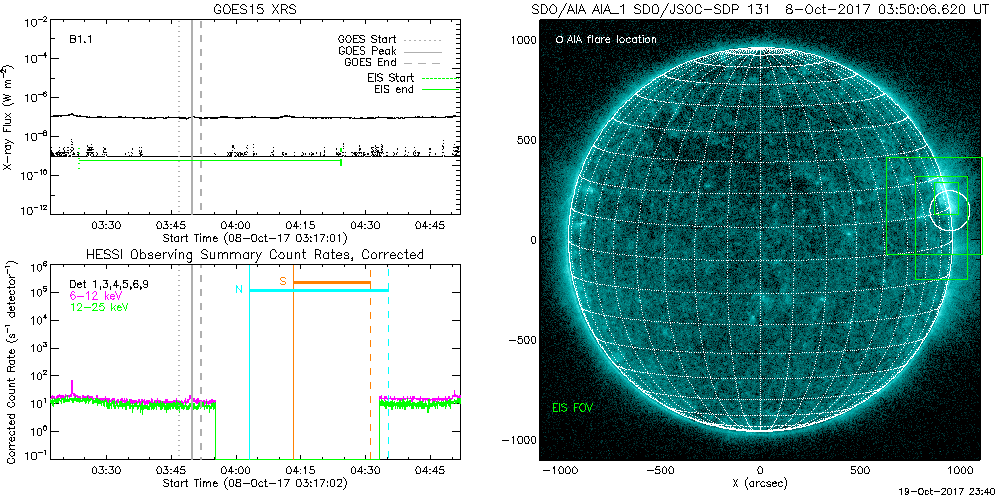The width and height of the screenshot is (1000, 500).
Task: Click the small circle symbol before 'AIA flare location'
Action: click(559, 40)
